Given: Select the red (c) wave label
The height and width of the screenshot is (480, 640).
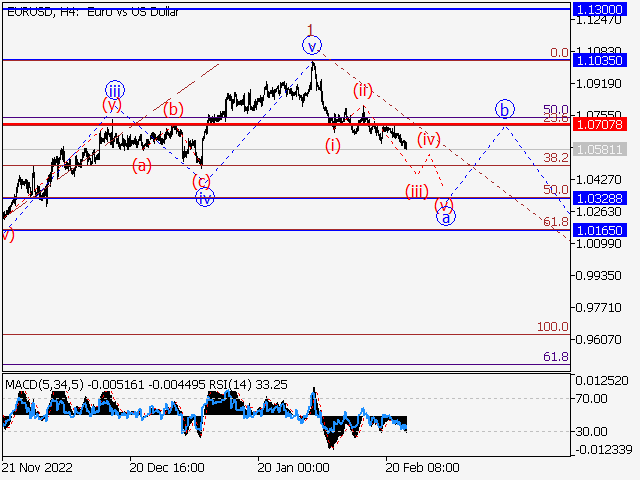Looking at the screenshot, I should click(x=201, y=181).
